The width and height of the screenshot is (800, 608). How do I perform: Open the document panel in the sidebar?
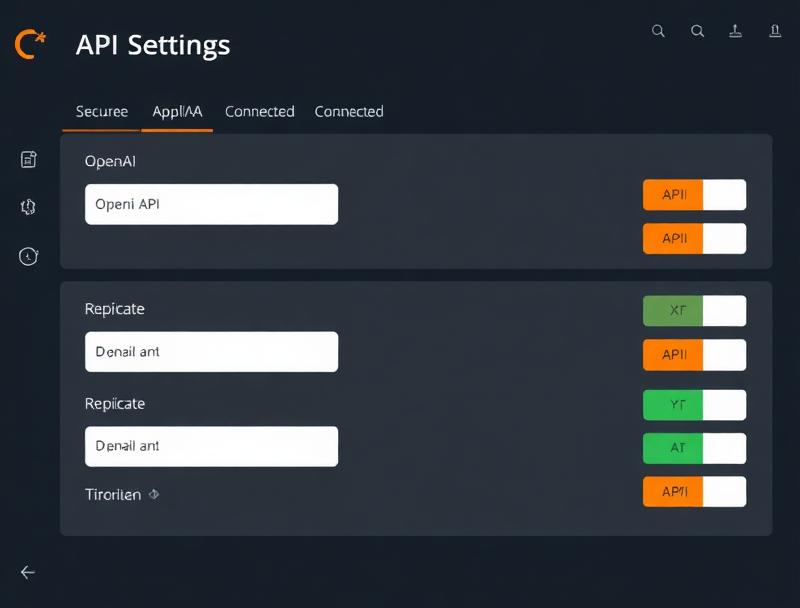[x=28, y=158]
